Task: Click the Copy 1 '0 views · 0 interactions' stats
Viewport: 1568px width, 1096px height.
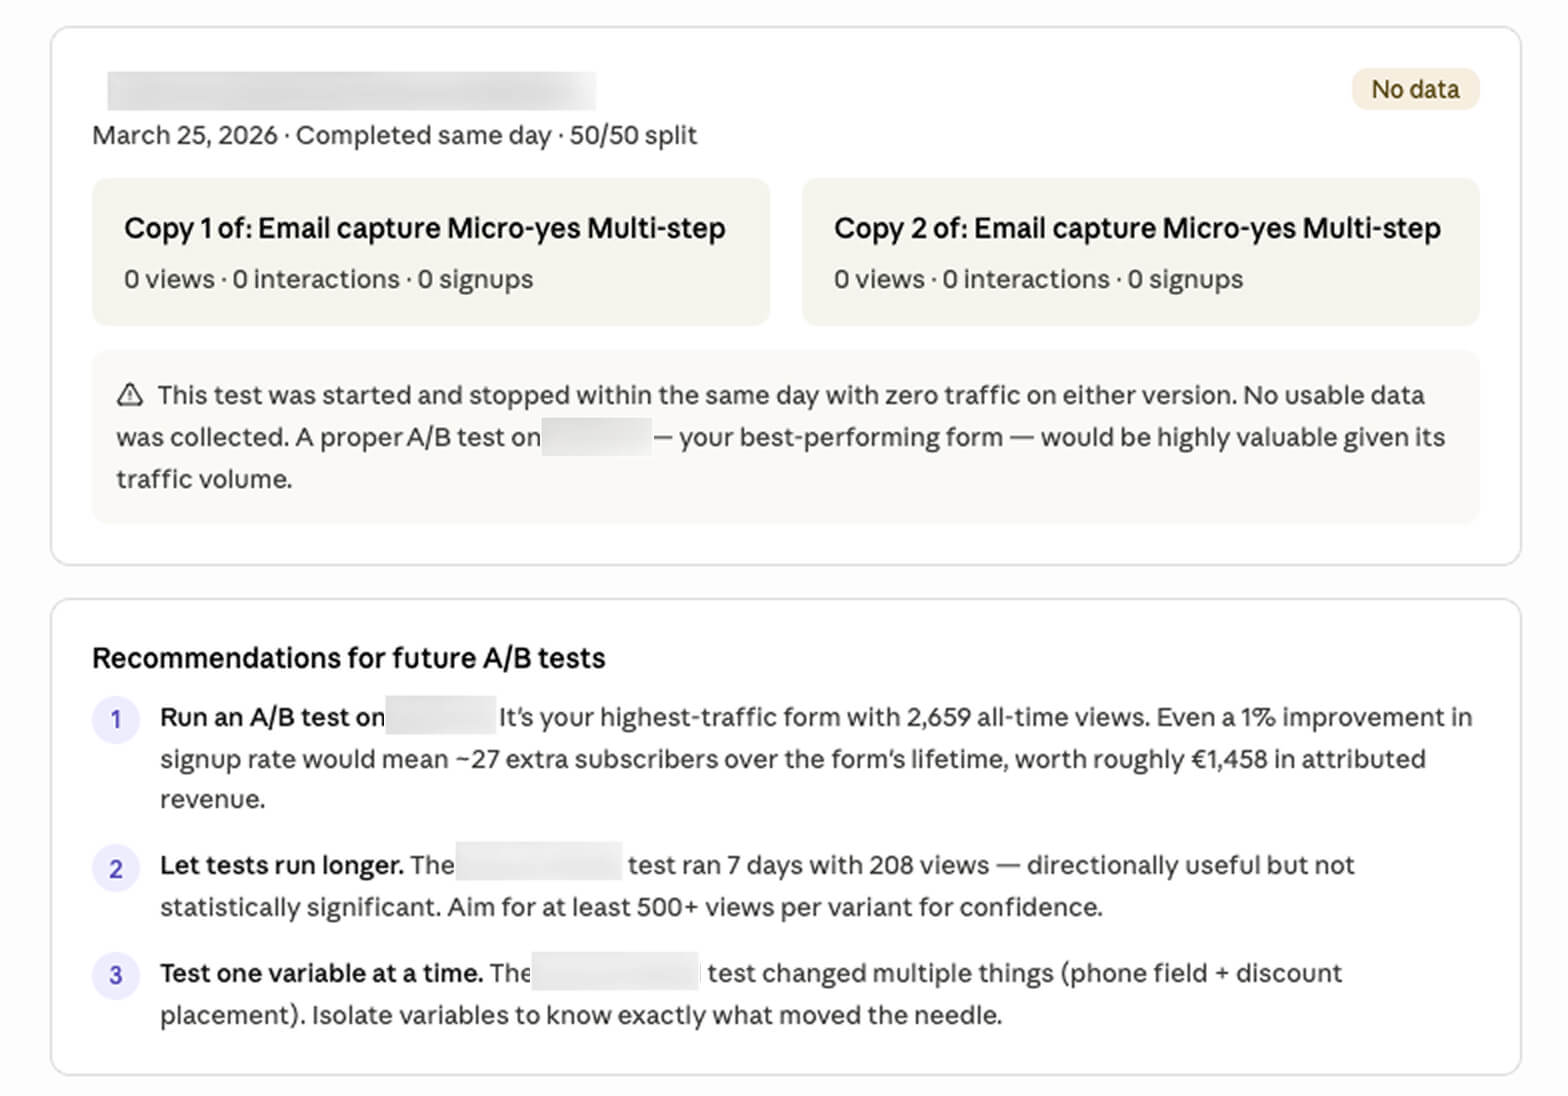Action: pos(328,279)
